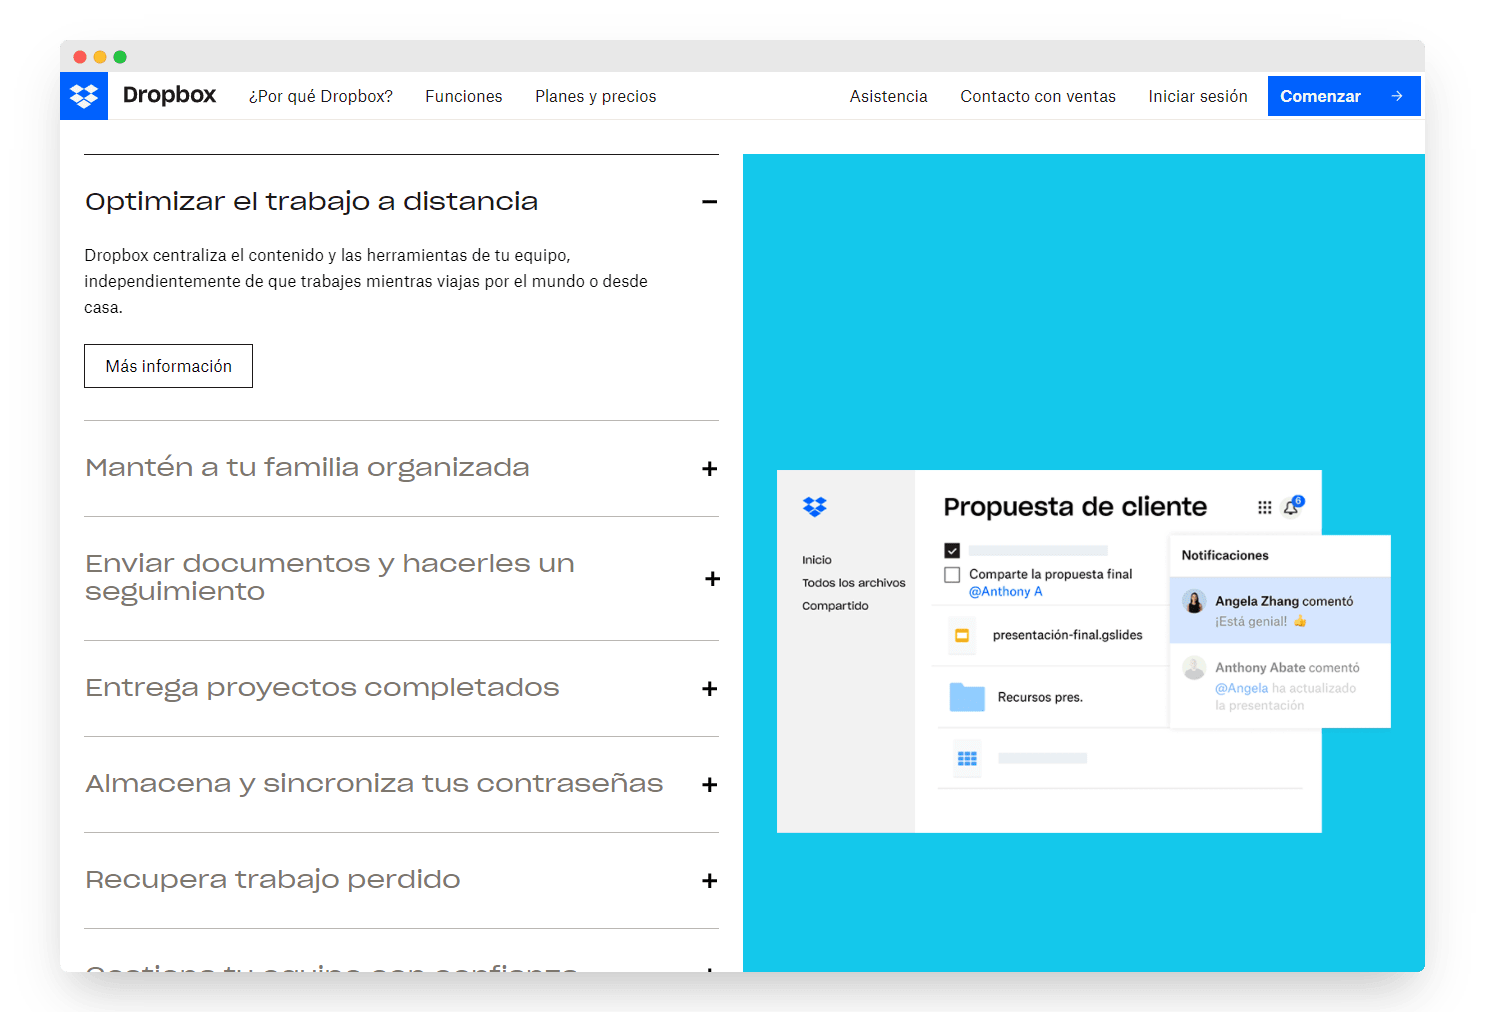Screen dimensions: 1485x1012
Task: Click the Dropbox icon in the illustration sidebar
Action: click(815, 507)
